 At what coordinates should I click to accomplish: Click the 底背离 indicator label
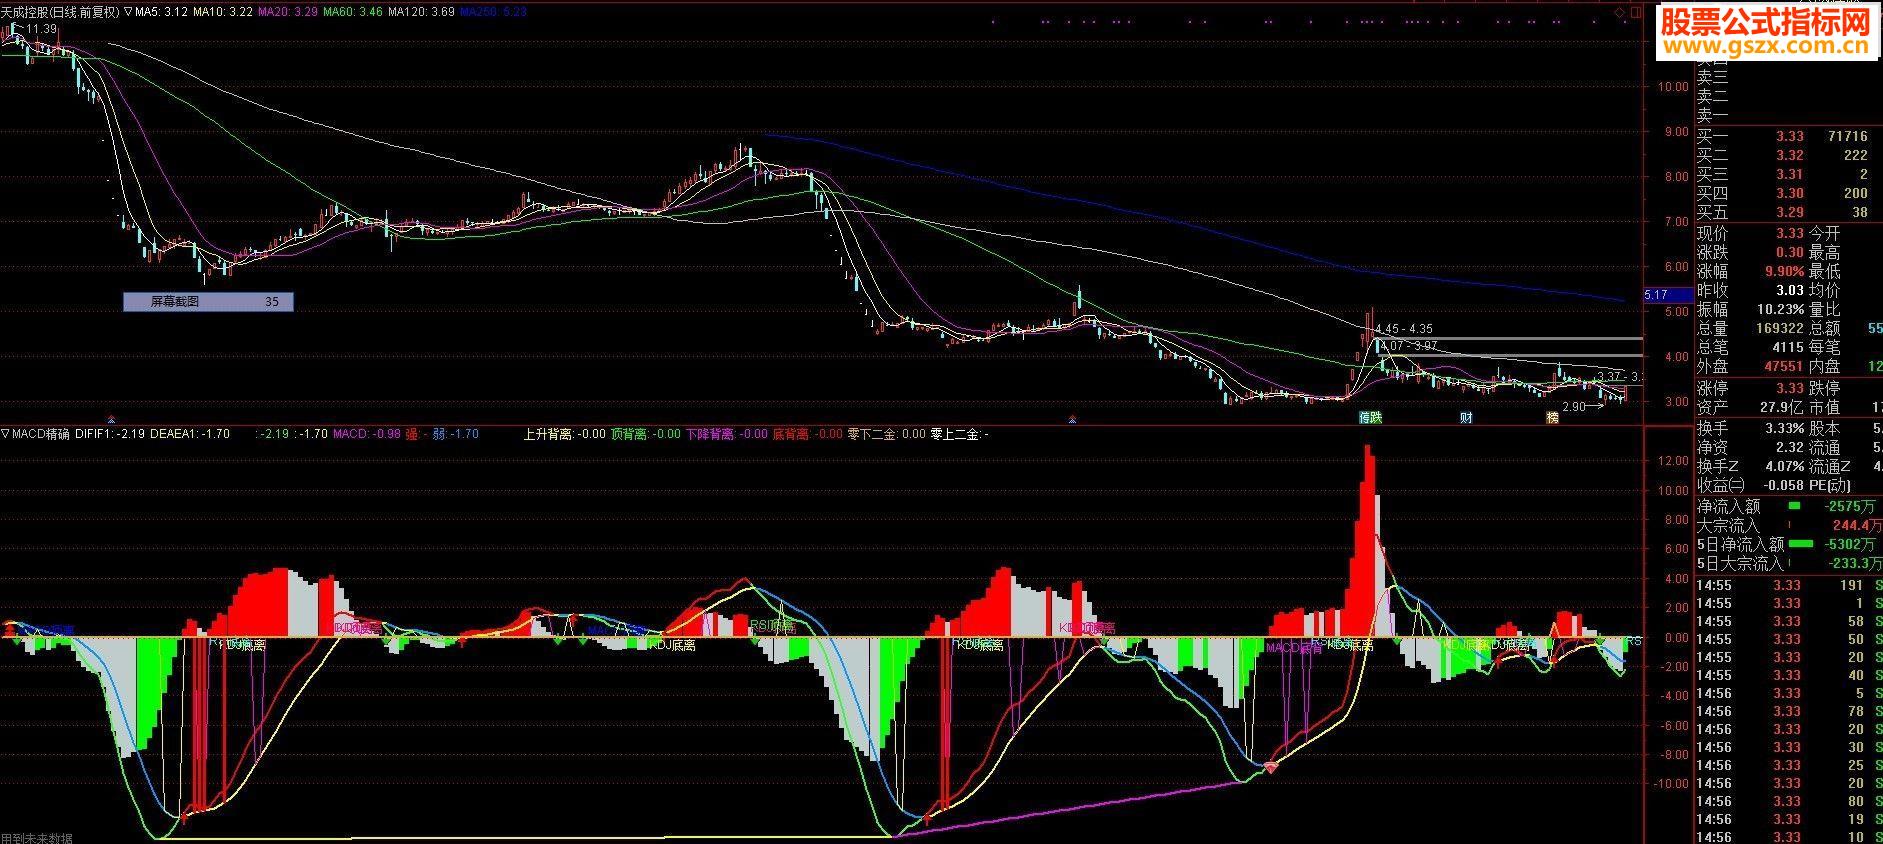point(808,434)
